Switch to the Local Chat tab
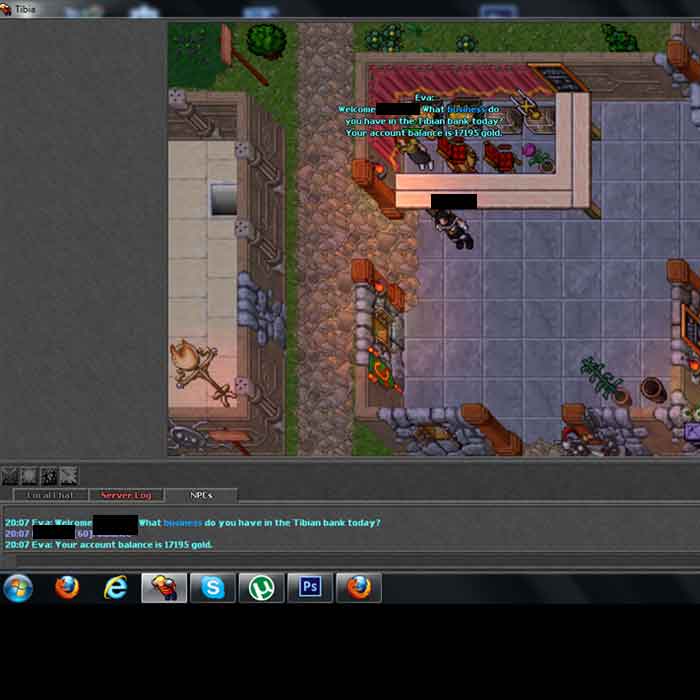 click(x=50, y=495)
